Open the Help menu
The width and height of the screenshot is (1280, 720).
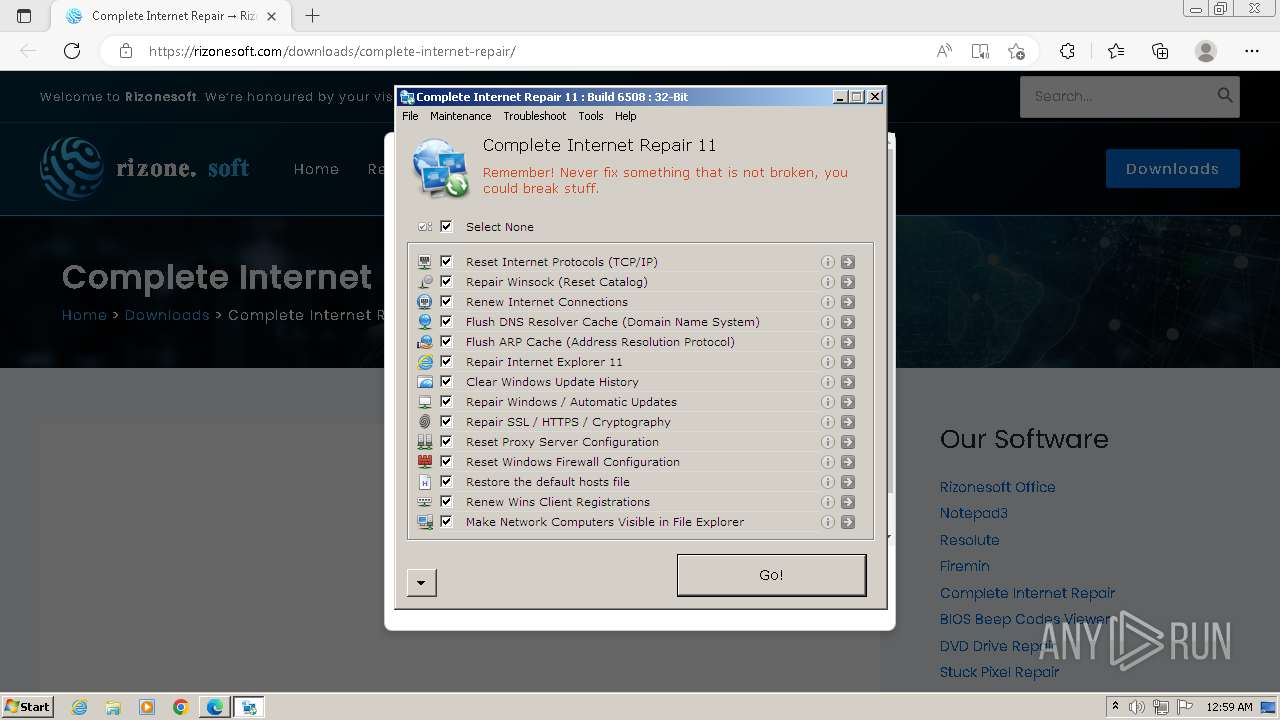626,116
